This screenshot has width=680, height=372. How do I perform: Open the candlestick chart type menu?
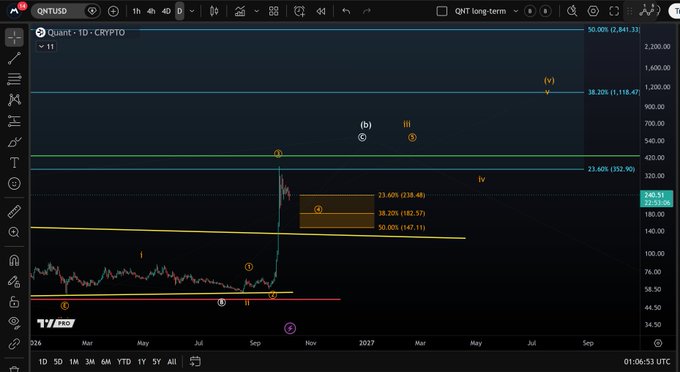click(214, 11)
